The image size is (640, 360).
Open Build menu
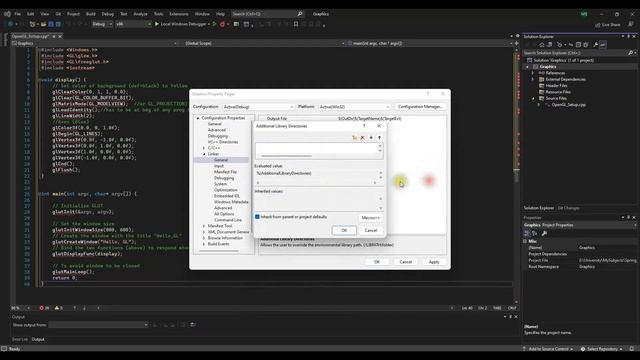pos(91,14)
